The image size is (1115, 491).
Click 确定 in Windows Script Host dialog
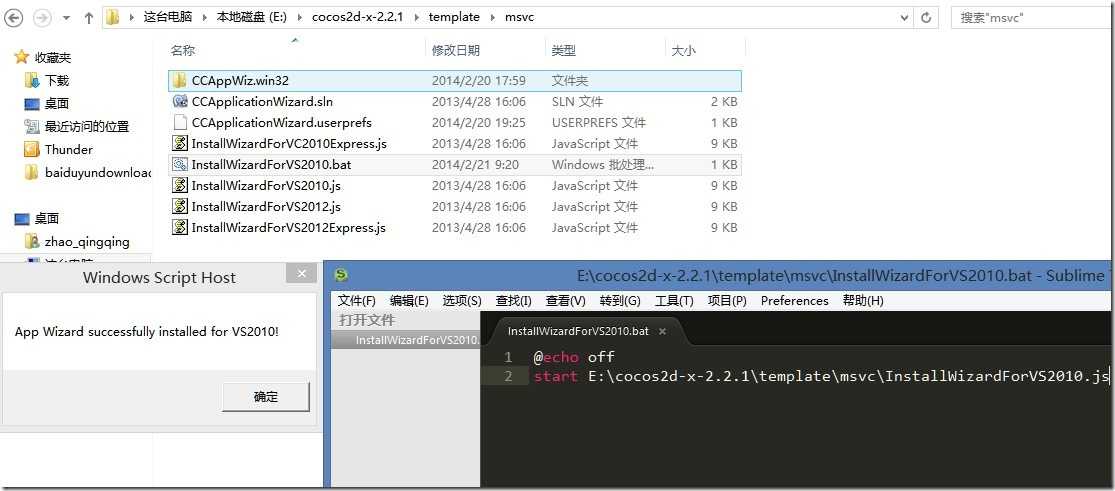(266, 397)
